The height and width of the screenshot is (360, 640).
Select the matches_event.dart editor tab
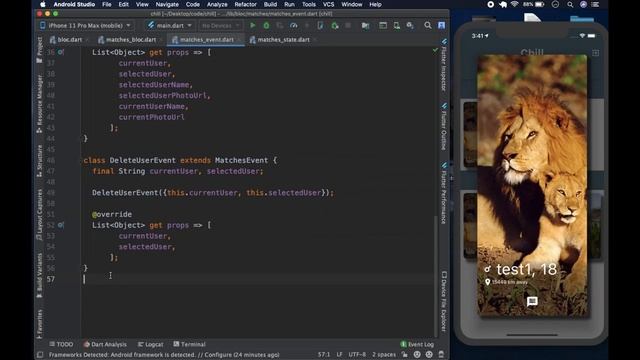pyautogui.click(x=206, y=40)
